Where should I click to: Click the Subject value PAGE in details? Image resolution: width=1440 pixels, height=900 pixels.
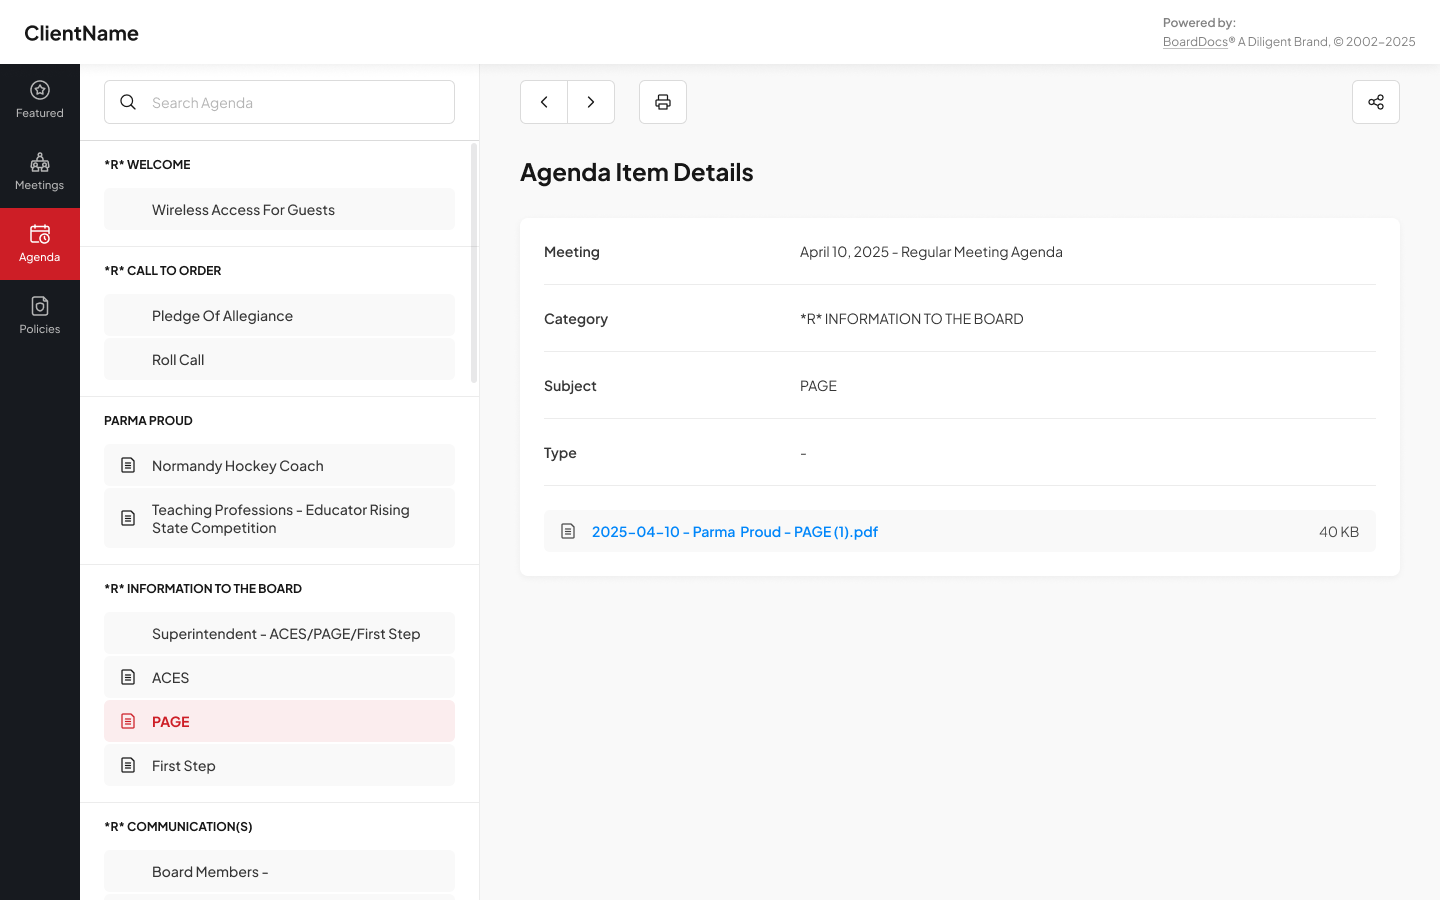click(x=818, y=386)
